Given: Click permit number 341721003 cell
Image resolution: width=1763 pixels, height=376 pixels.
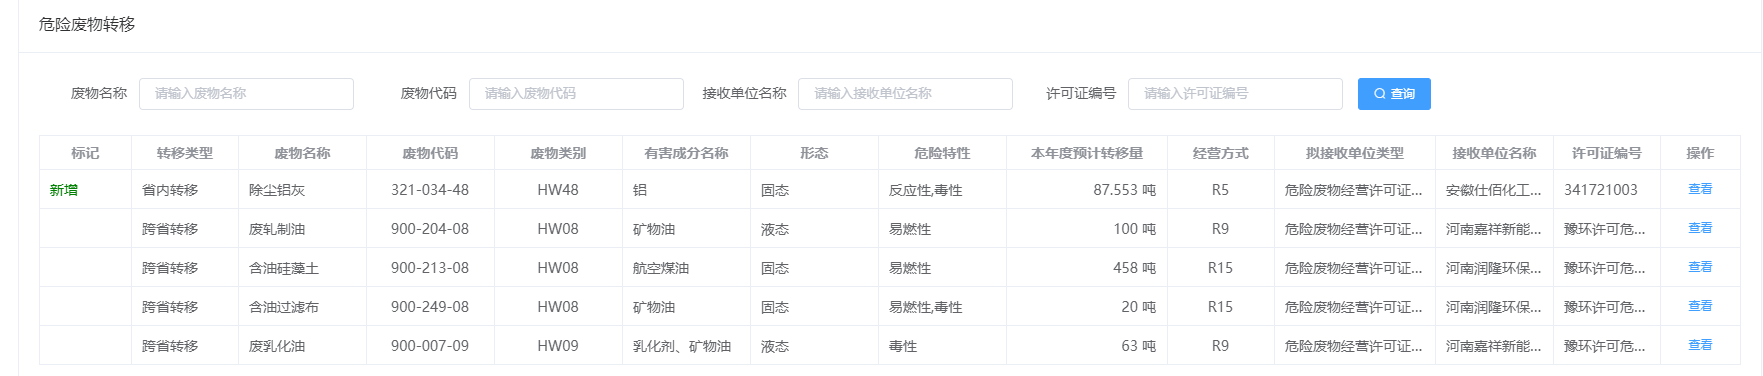Looking at the screenshot, I should click(x=1601, y=190).
